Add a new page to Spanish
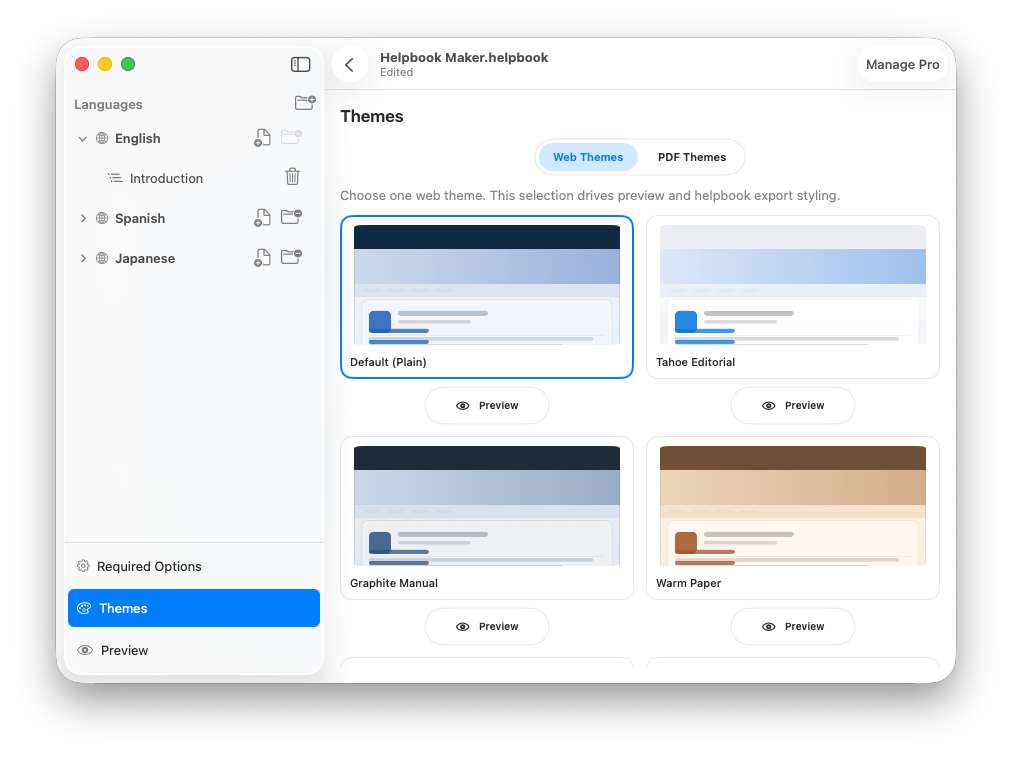Viewport: 1012px width, 757px height. pos(262,218)
